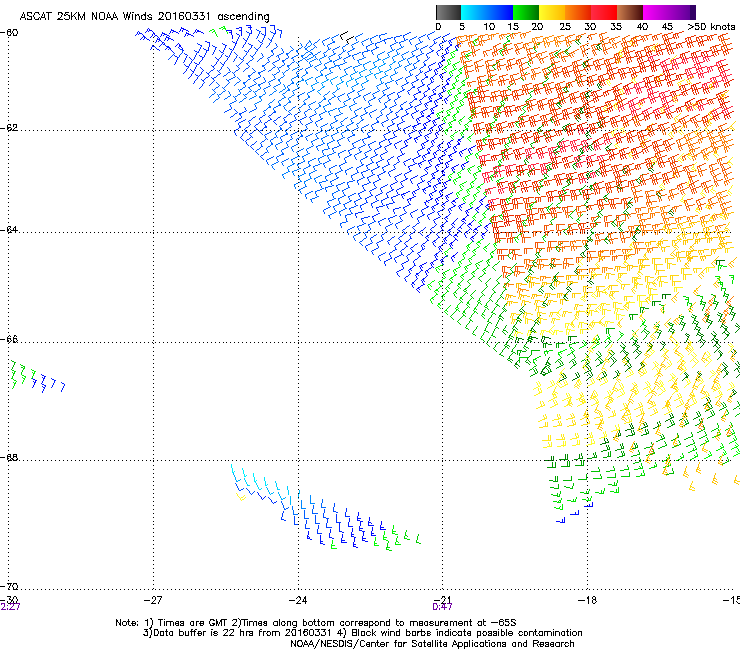Click the longitude label '-27'
Viewport: 740px width, 650px height.
[152, 600]
